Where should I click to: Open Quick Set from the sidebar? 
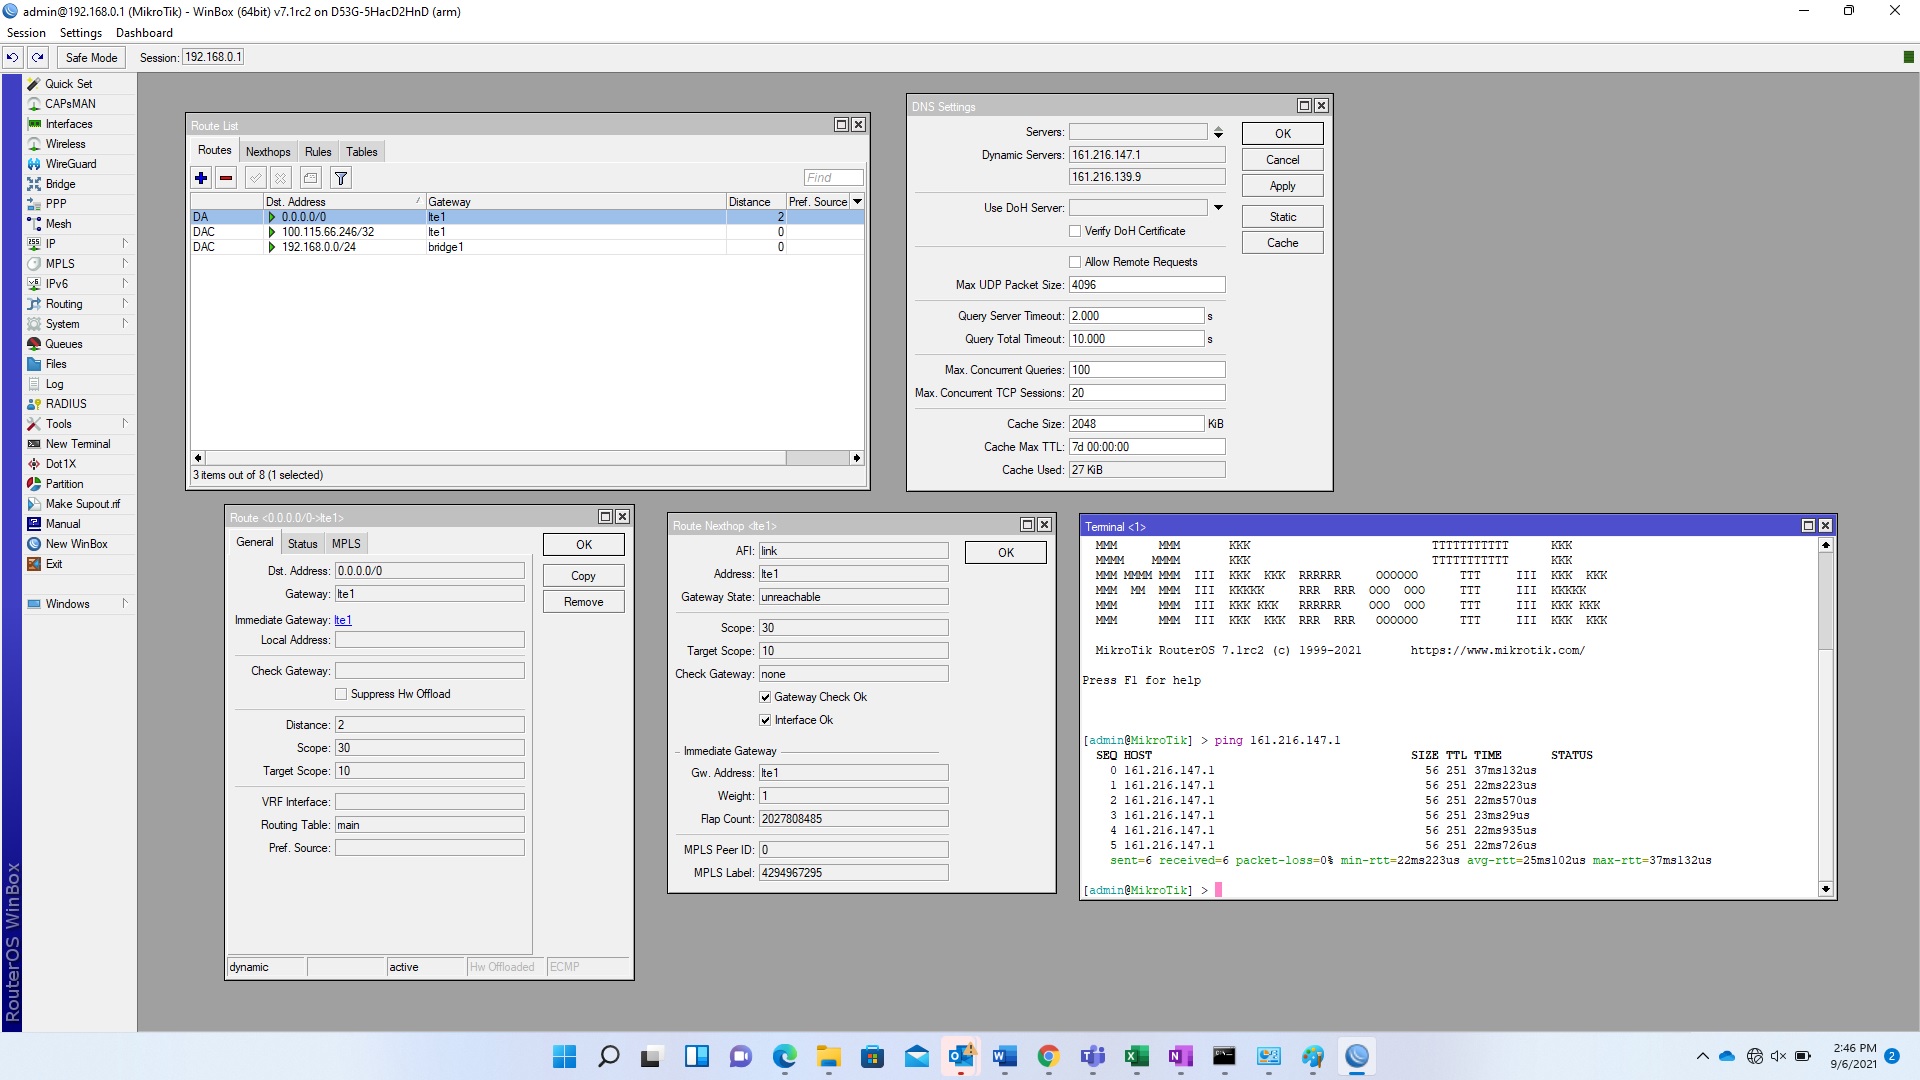pos(68,84)
